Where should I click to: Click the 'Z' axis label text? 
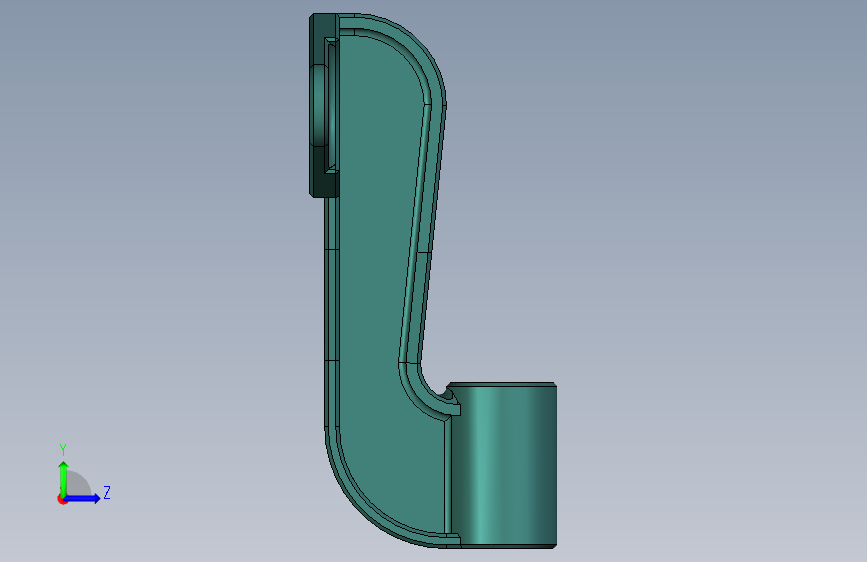(107, 492)
